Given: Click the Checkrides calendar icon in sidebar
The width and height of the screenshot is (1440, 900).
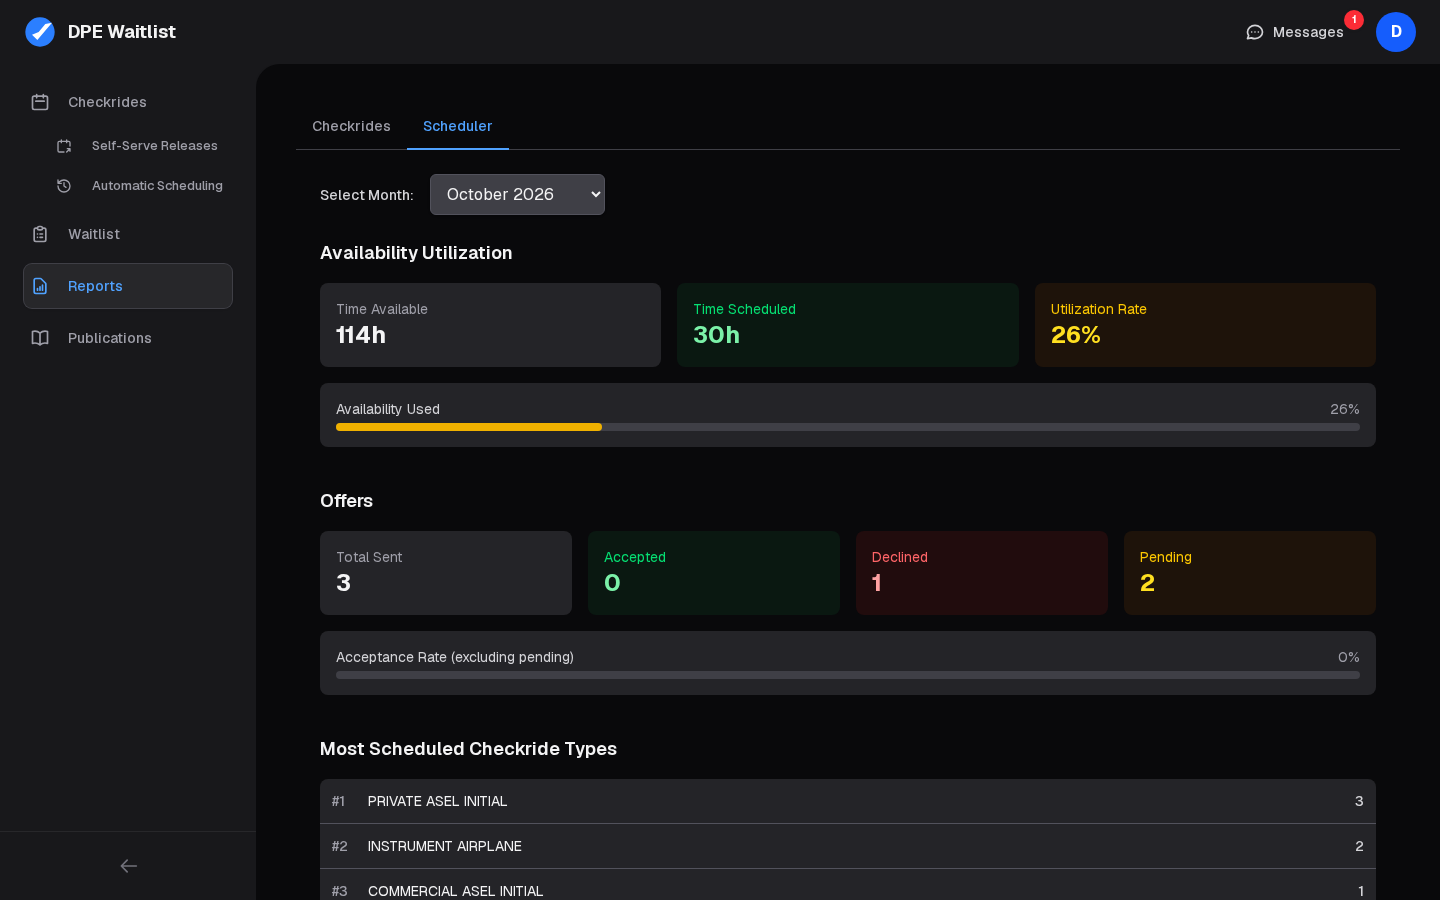Looking at the screenshot, I should (x=40, y=102).
